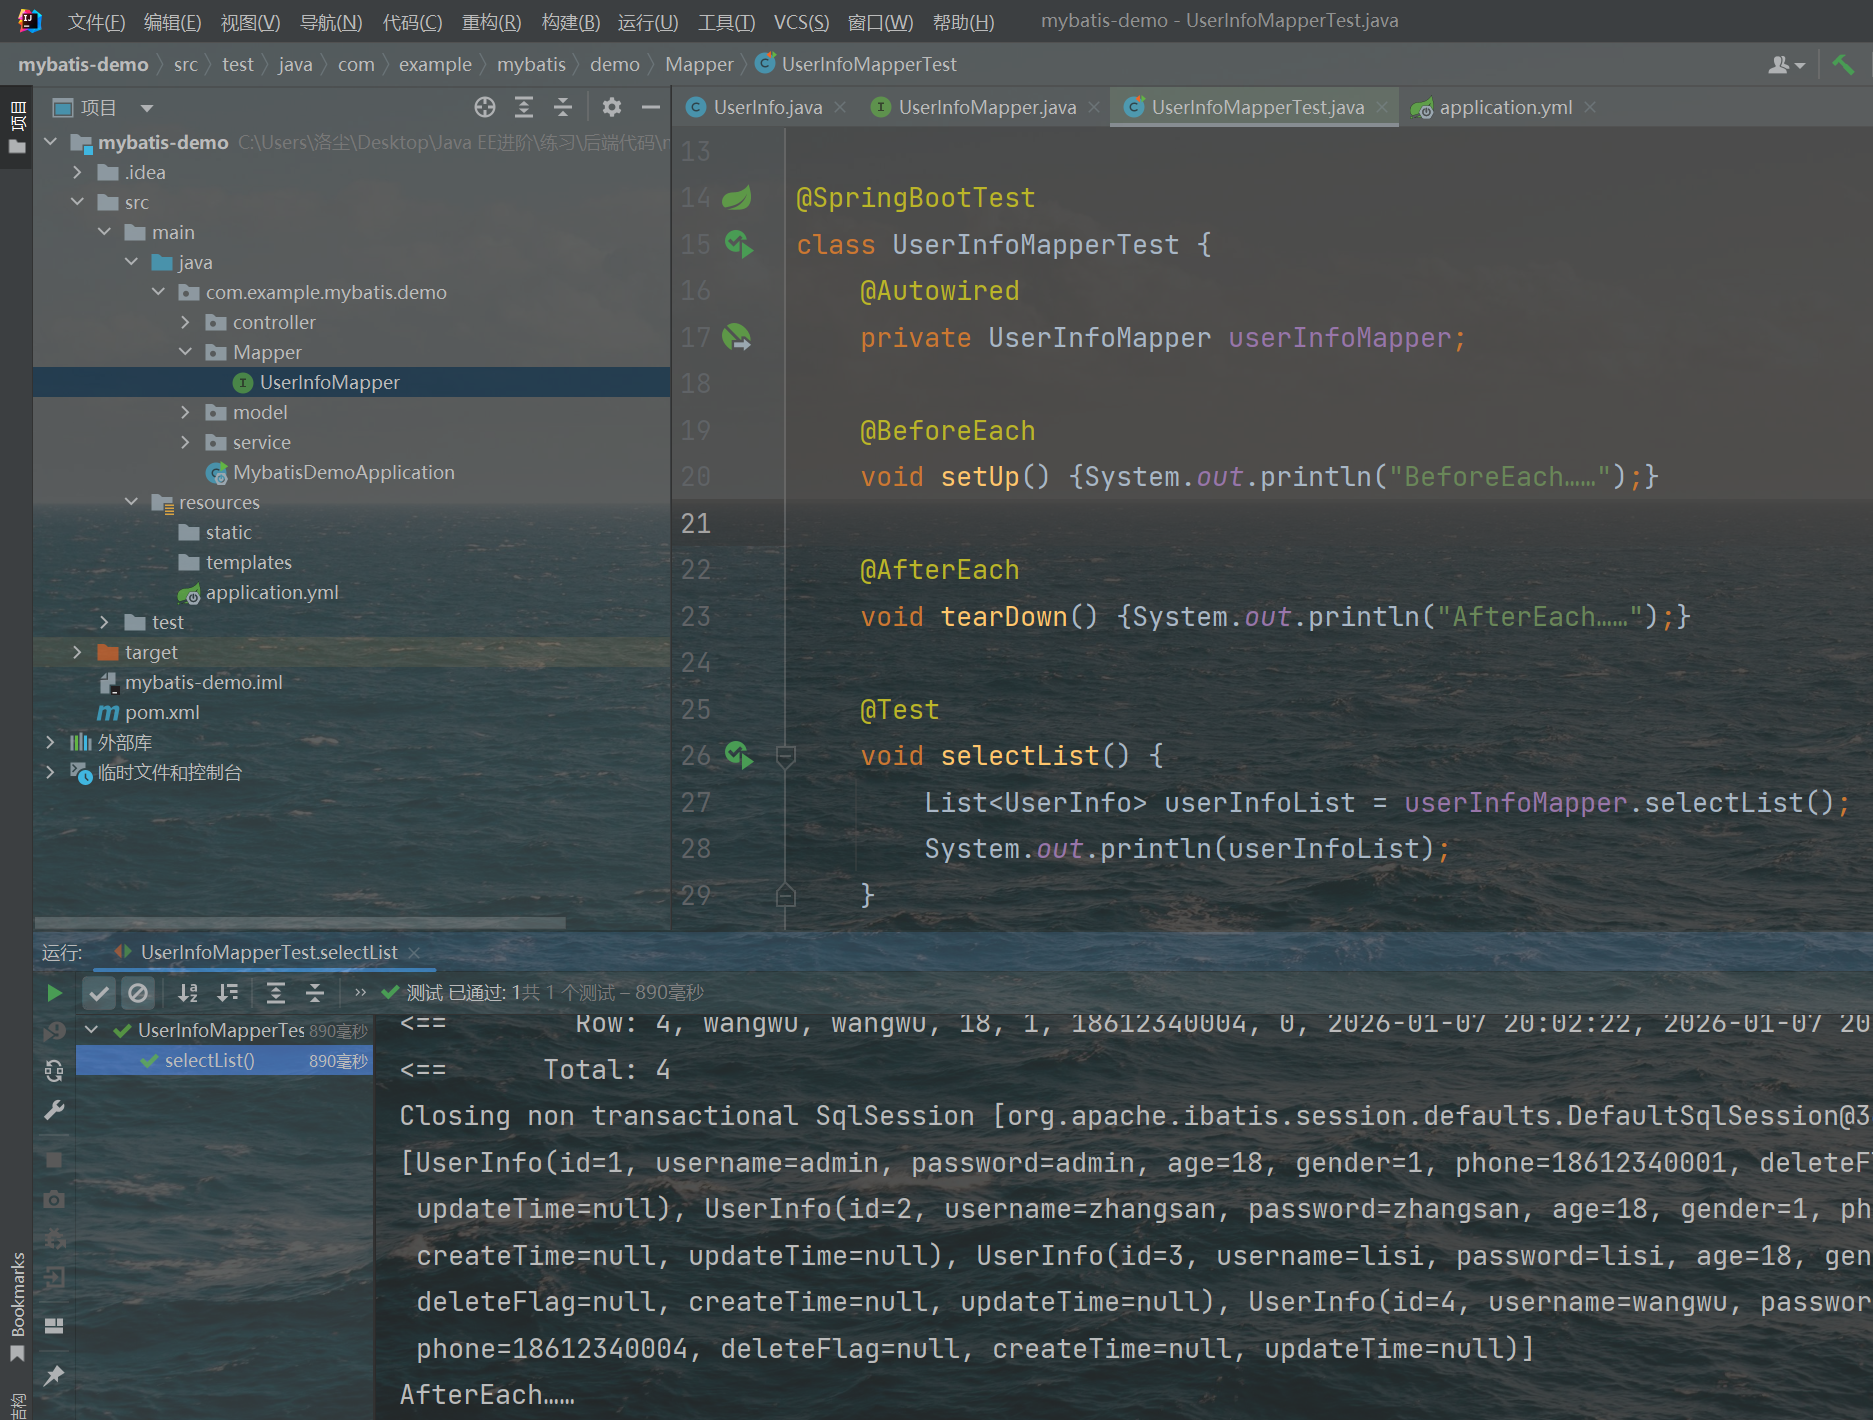Toggle sort tests alphabetically

click(188, 993)
